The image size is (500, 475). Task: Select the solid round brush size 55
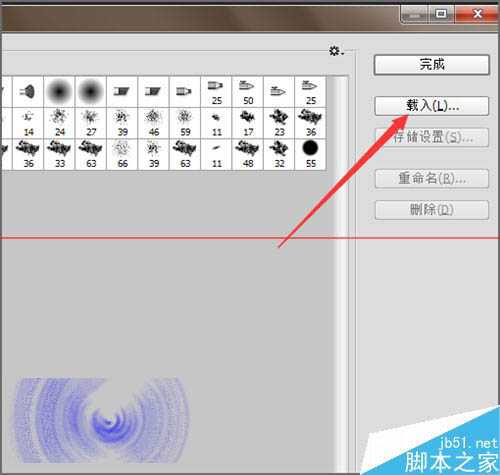click(311, 155)
